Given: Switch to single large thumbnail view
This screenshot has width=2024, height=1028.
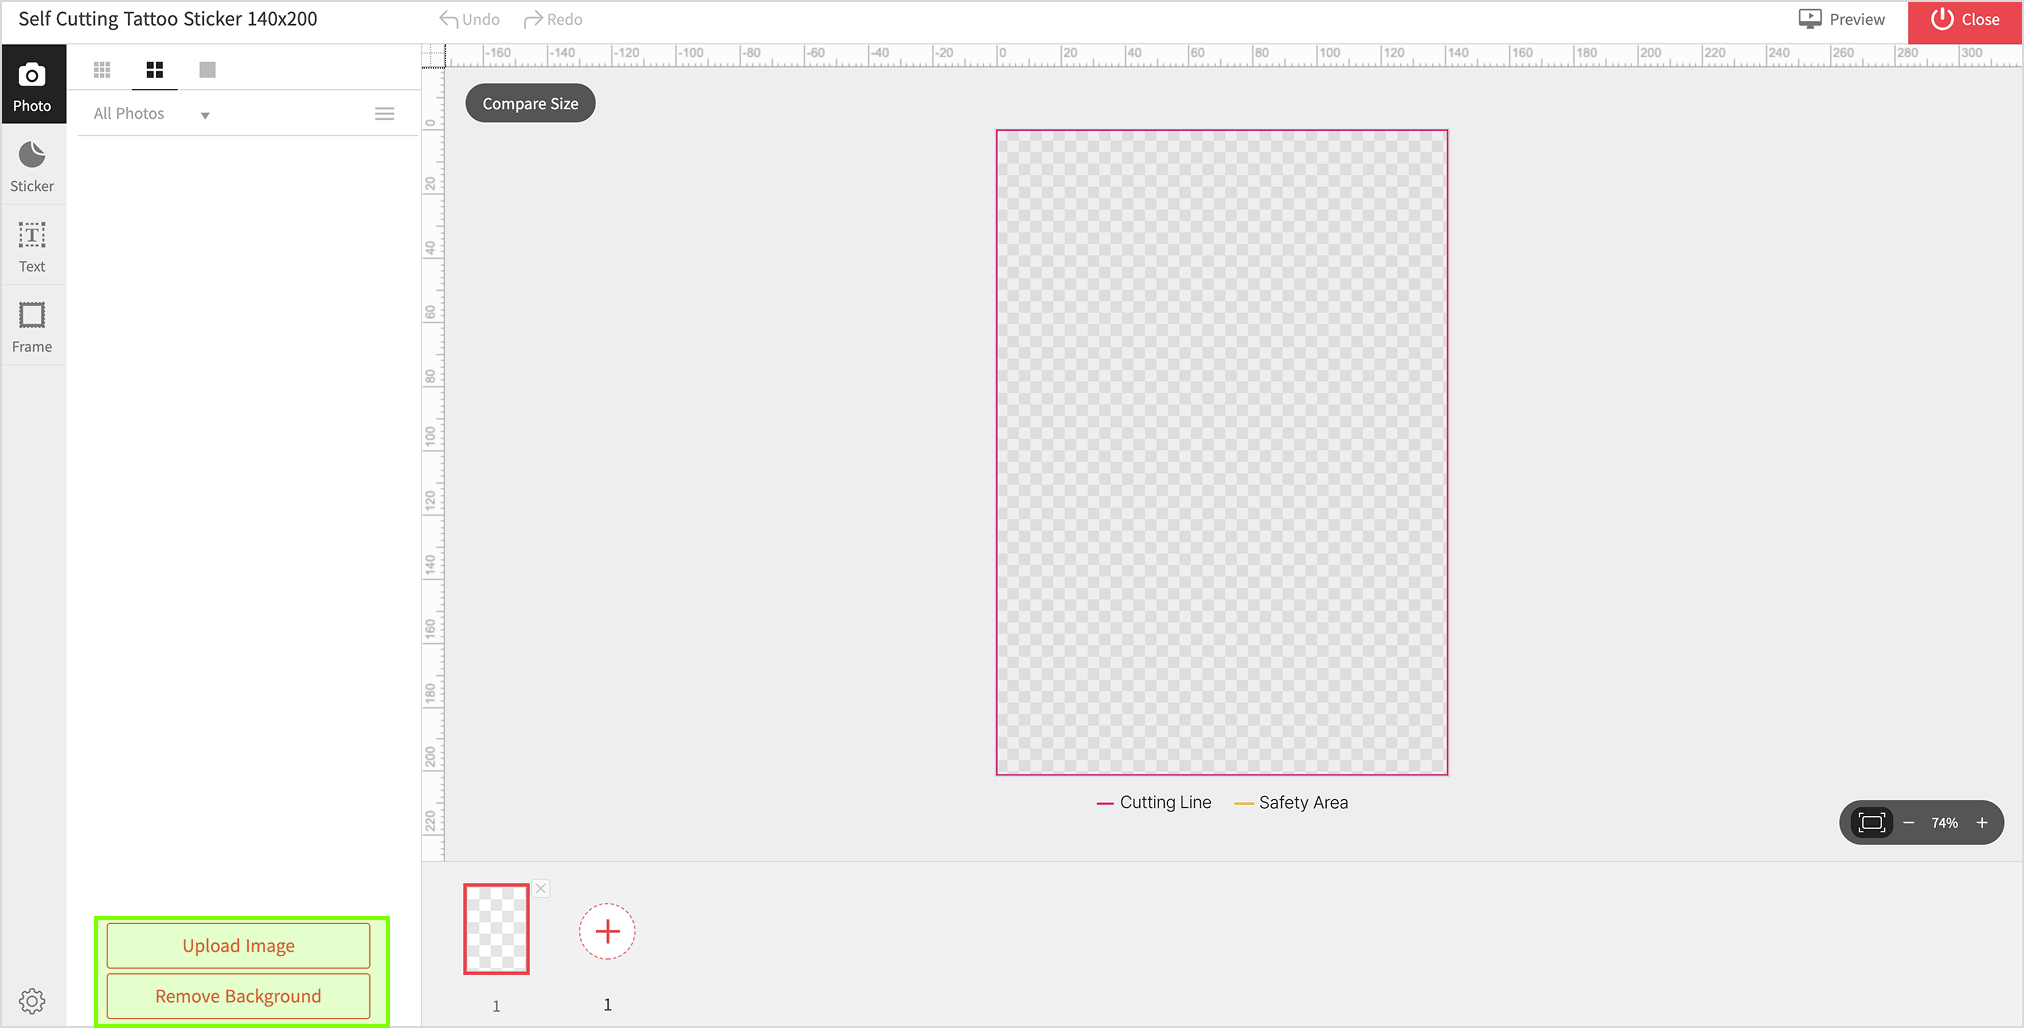Looking at the screenshot, I should click(207, 70).
